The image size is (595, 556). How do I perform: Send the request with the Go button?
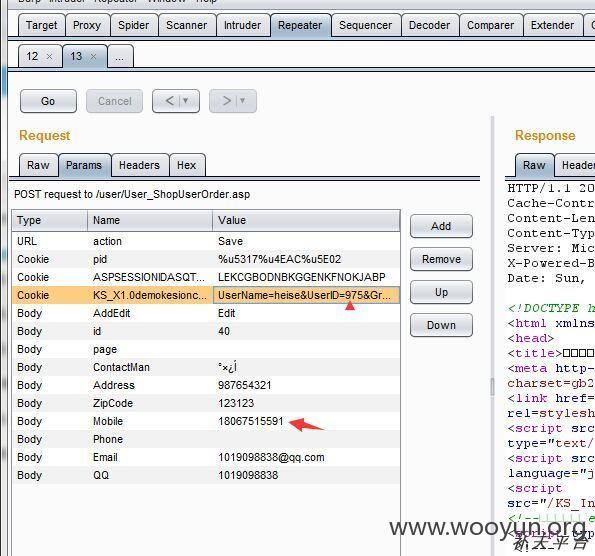pos(48,101)
